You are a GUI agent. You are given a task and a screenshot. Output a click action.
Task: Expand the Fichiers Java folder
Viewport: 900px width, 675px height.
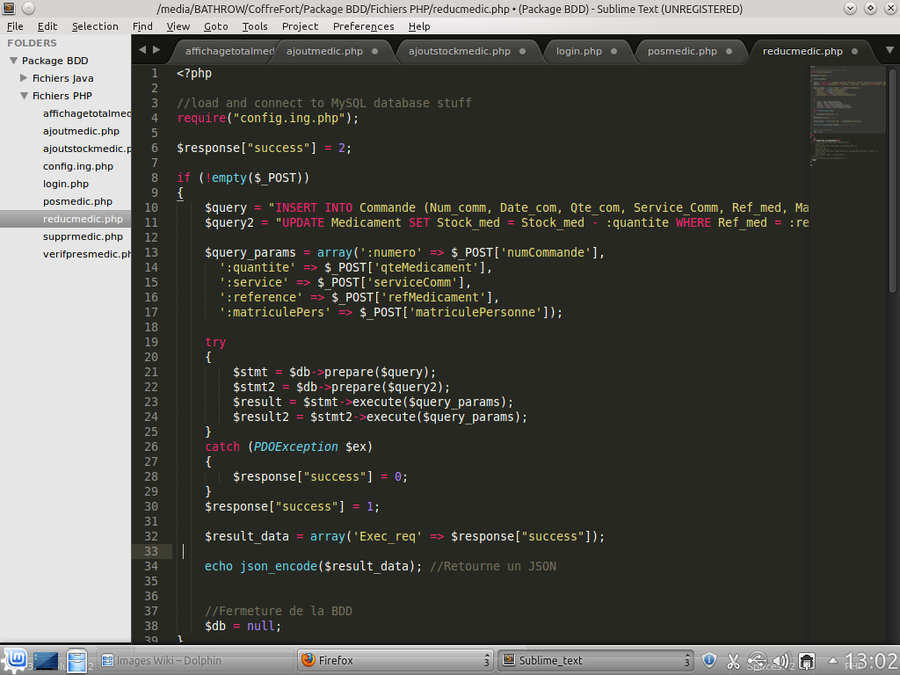tap(25, 78)
